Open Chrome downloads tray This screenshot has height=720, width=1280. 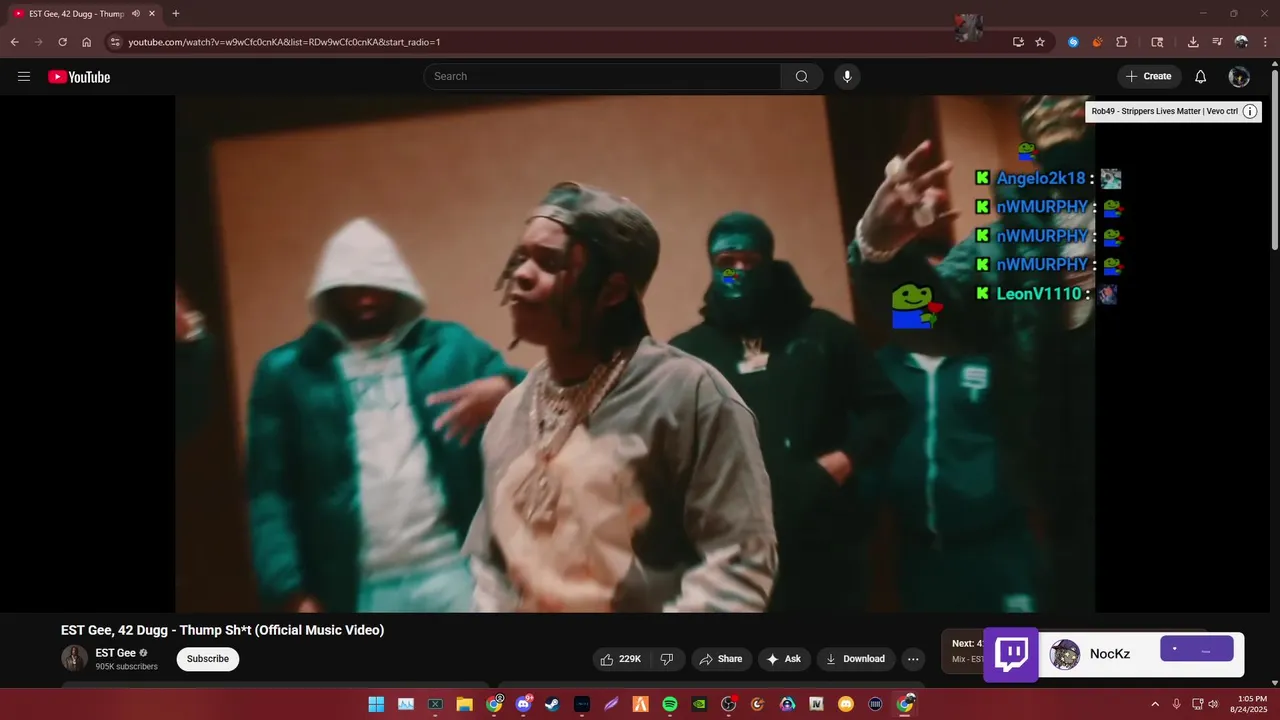(x=1193, y=42)
